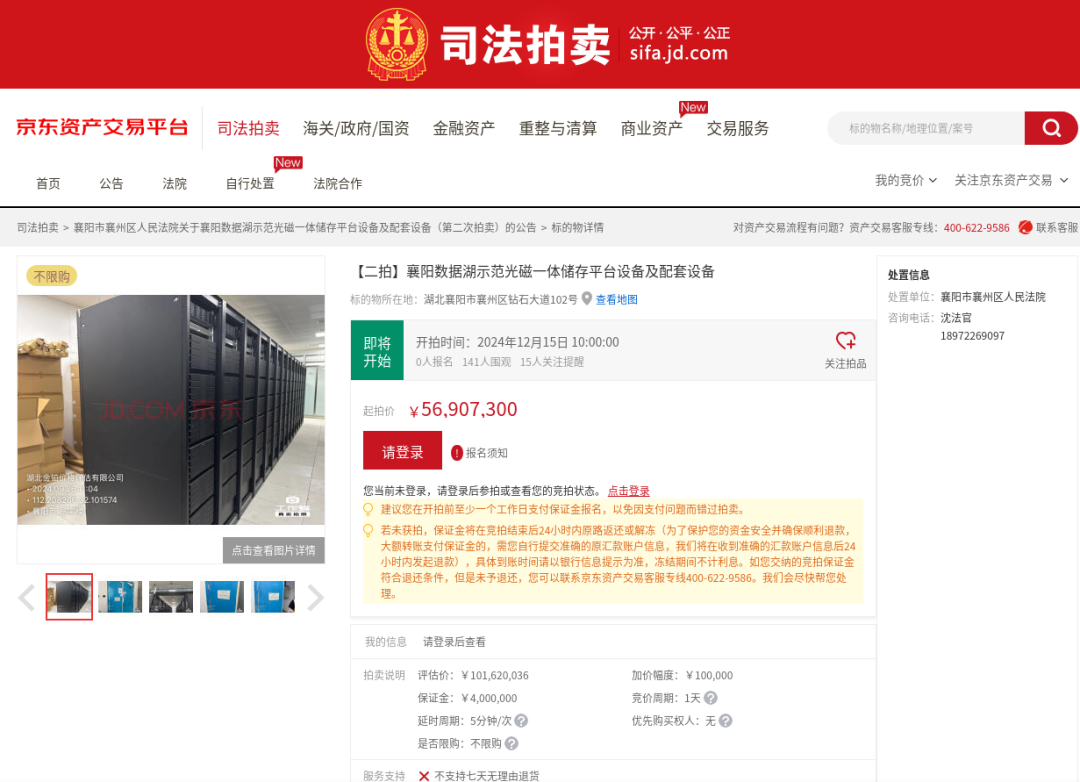Open the 金融资产 section
This screenshot has height=782, width=1080.
click(x=464, y=129)
